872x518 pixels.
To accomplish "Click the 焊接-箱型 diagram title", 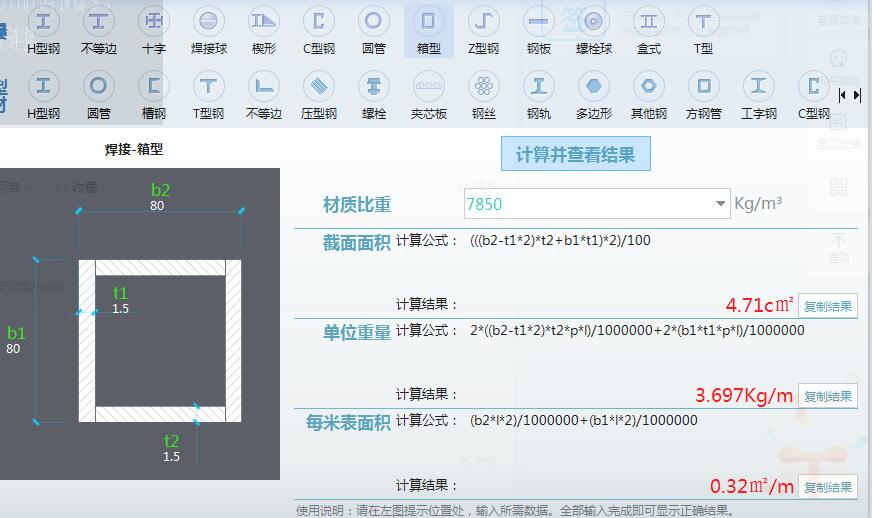I will (134, 149).
